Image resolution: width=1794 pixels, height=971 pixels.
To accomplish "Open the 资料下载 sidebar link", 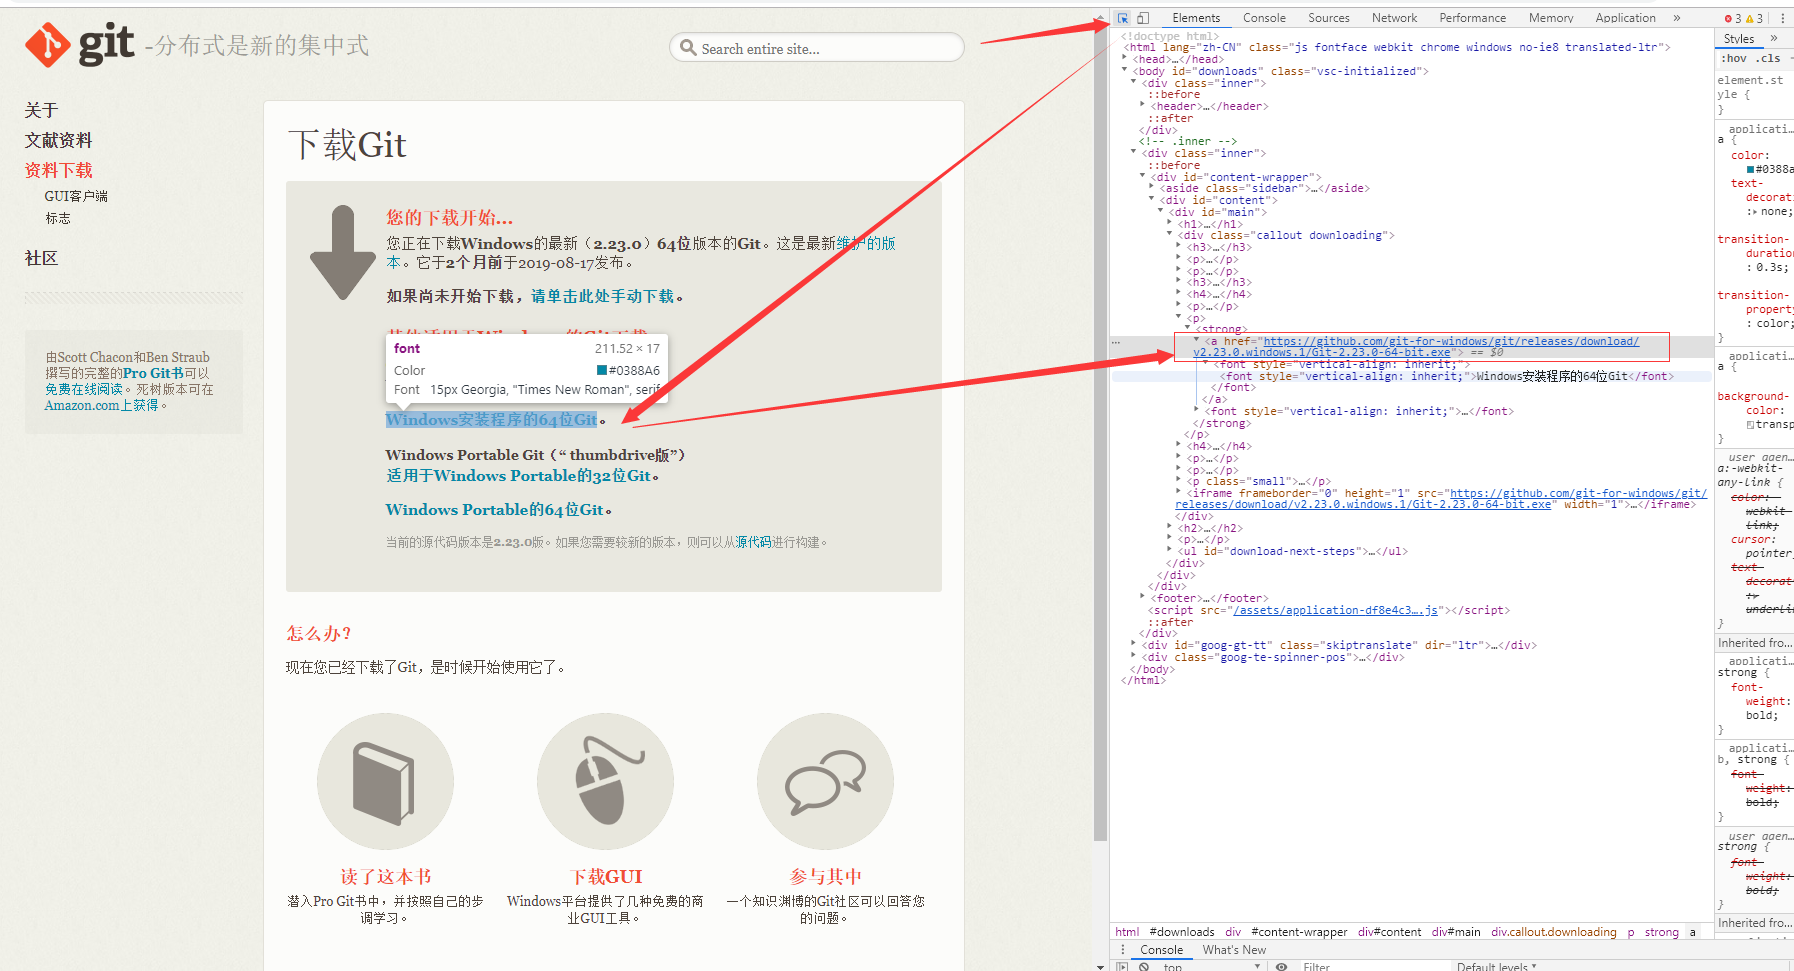I will [58, 170].
